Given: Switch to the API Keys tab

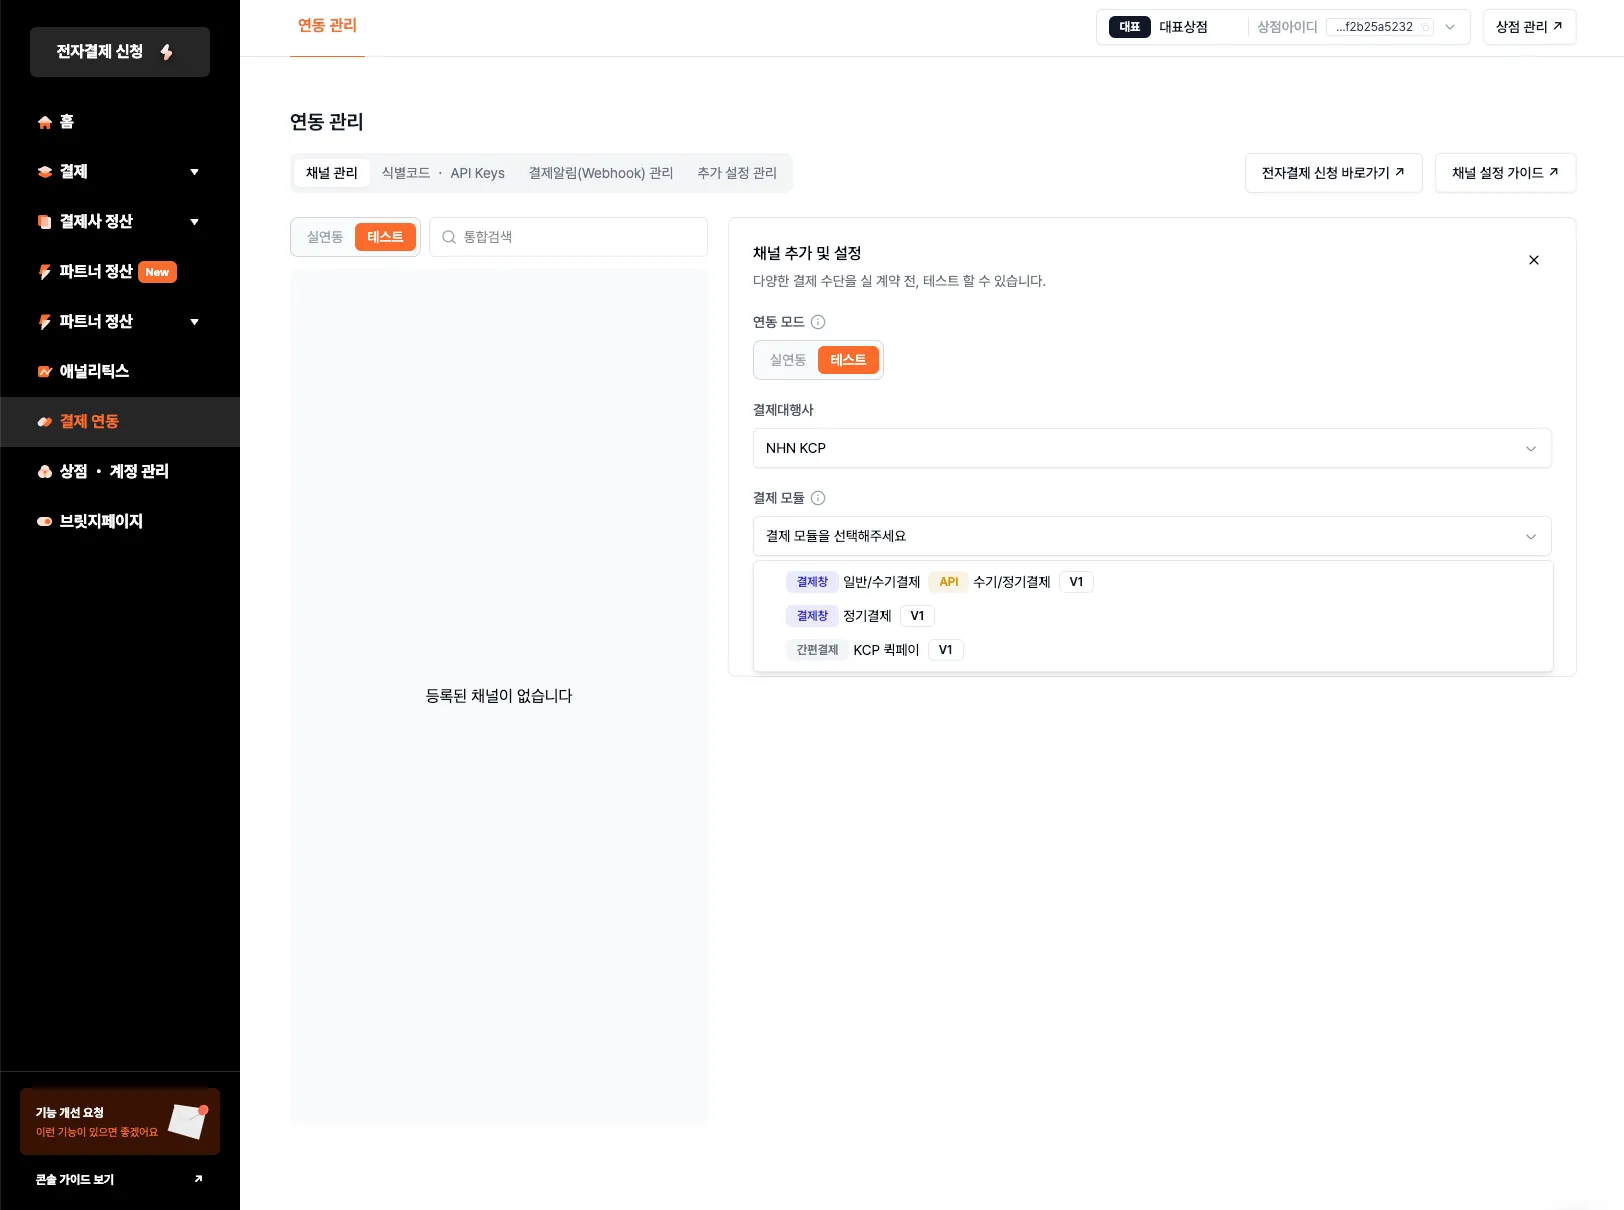Looking at the screenshot, I should pos(477,173).
